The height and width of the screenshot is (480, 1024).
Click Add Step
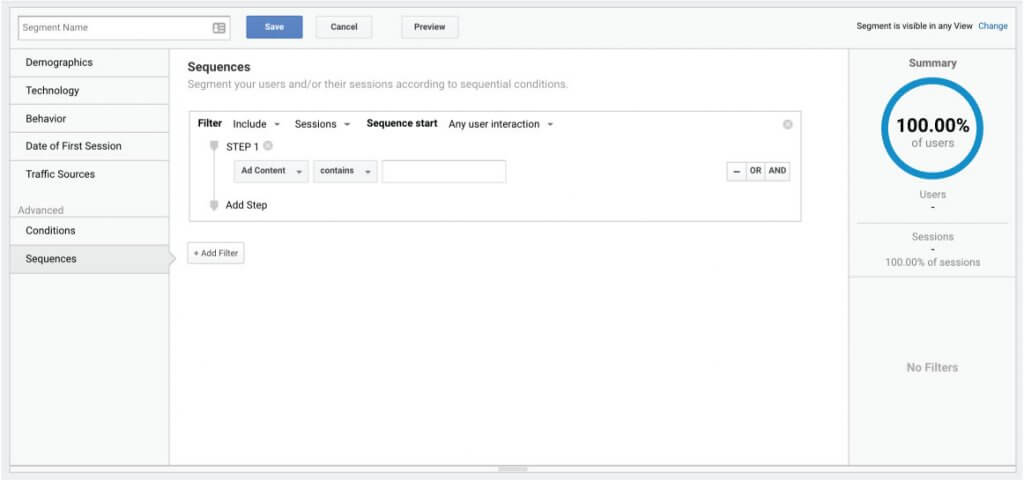[246, 205]
